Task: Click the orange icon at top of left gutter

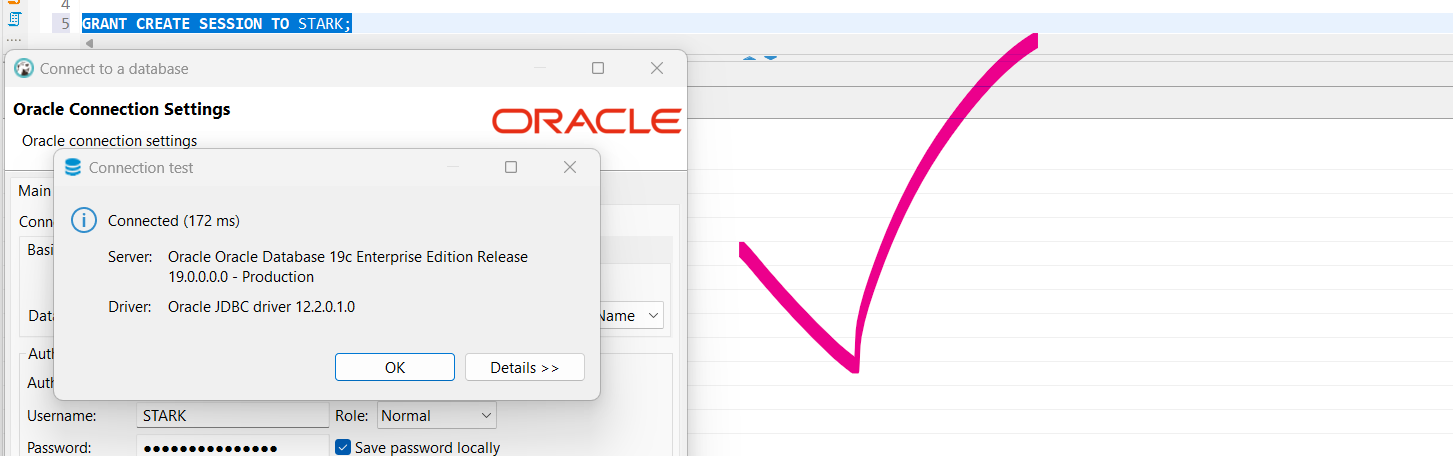Action: pyautogui.click(x=14, y=3)
